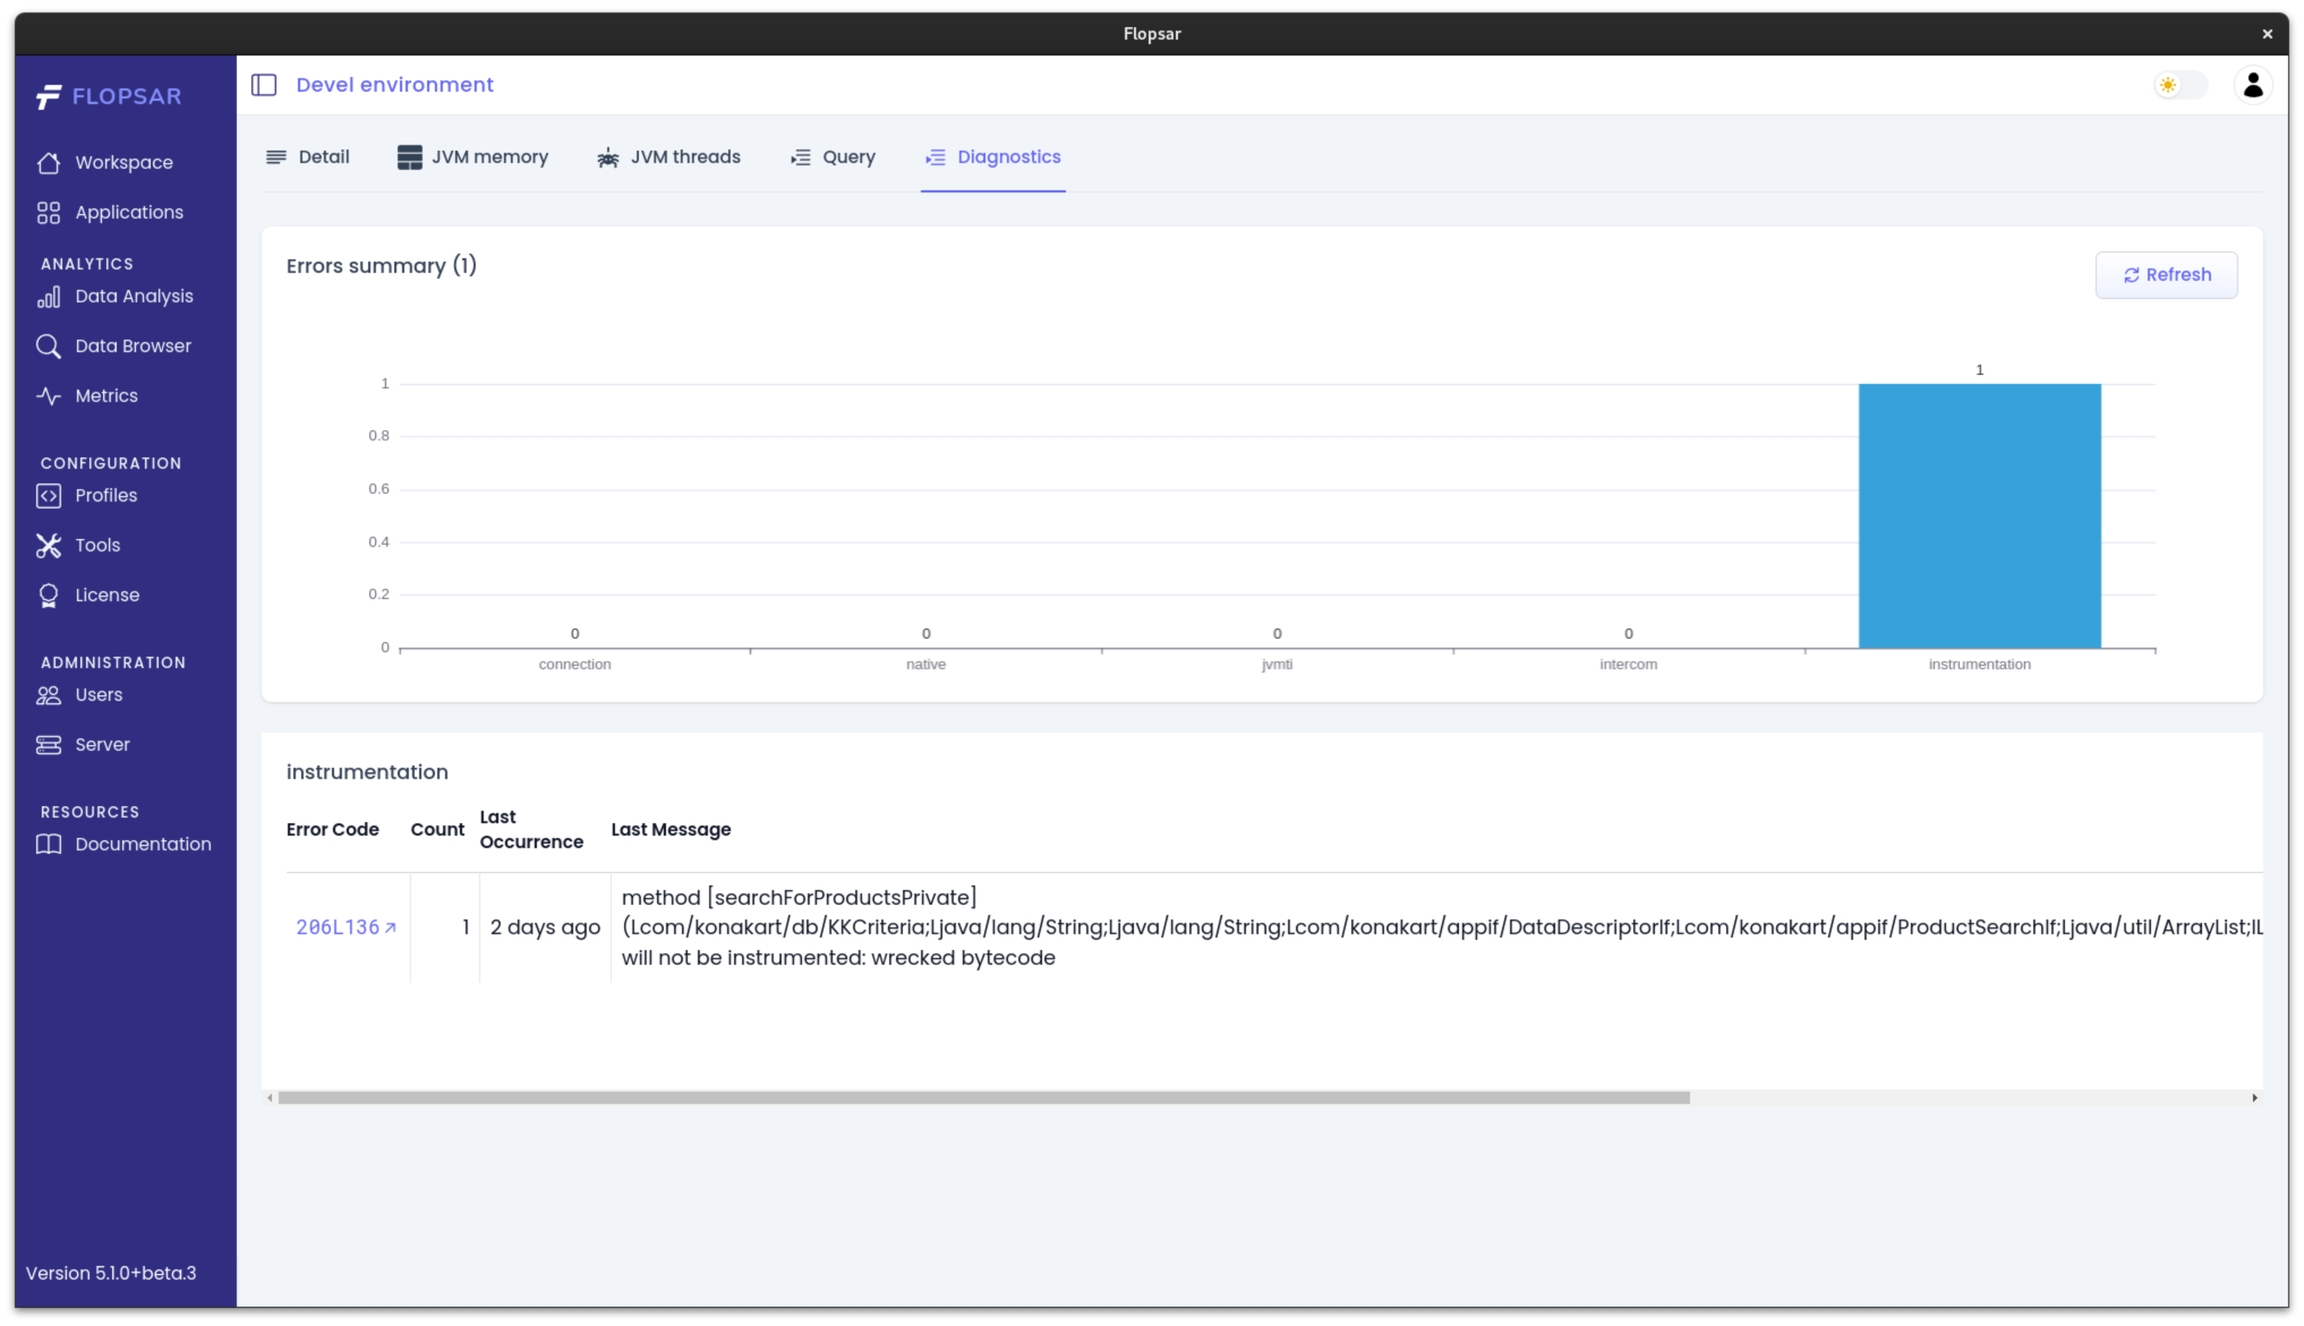2304x1326 pixels.
Task: Collapse the sidebar panel toggle
Action: click(x=264, y=85)
